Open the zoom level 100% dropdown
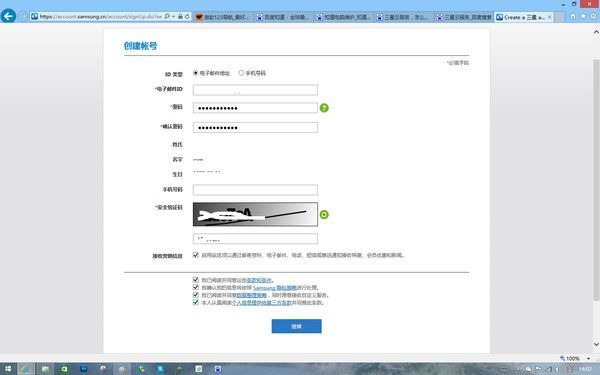This screenshot has height=375, width=600. tap(575, 359)
